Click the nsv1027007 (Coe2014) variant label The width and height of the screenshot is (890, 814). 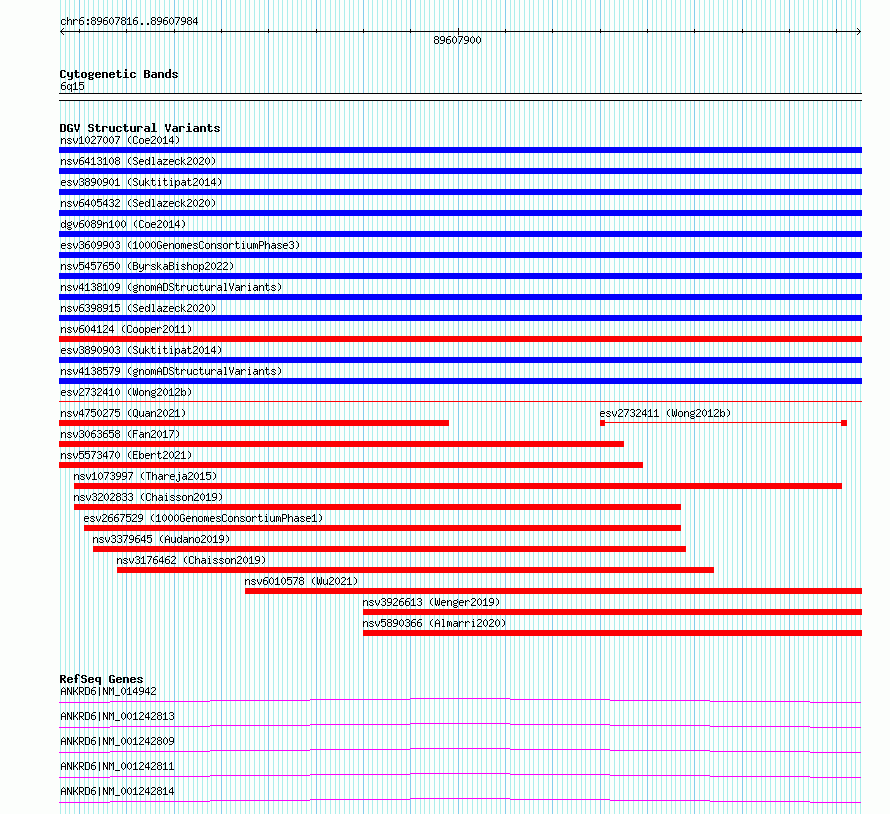(120, 140)
